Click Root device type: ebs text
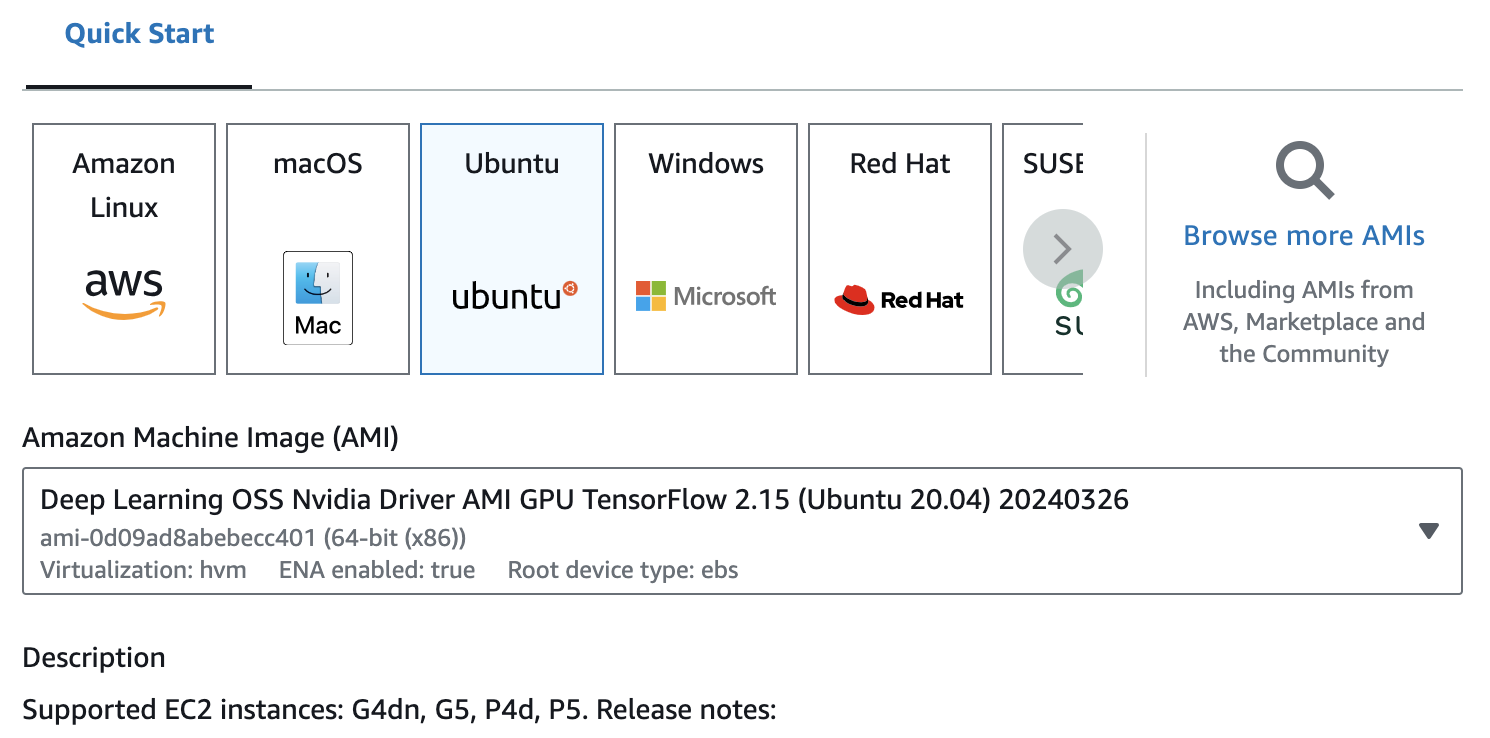This screenshot has height=738, width=1490. [623, 570]
